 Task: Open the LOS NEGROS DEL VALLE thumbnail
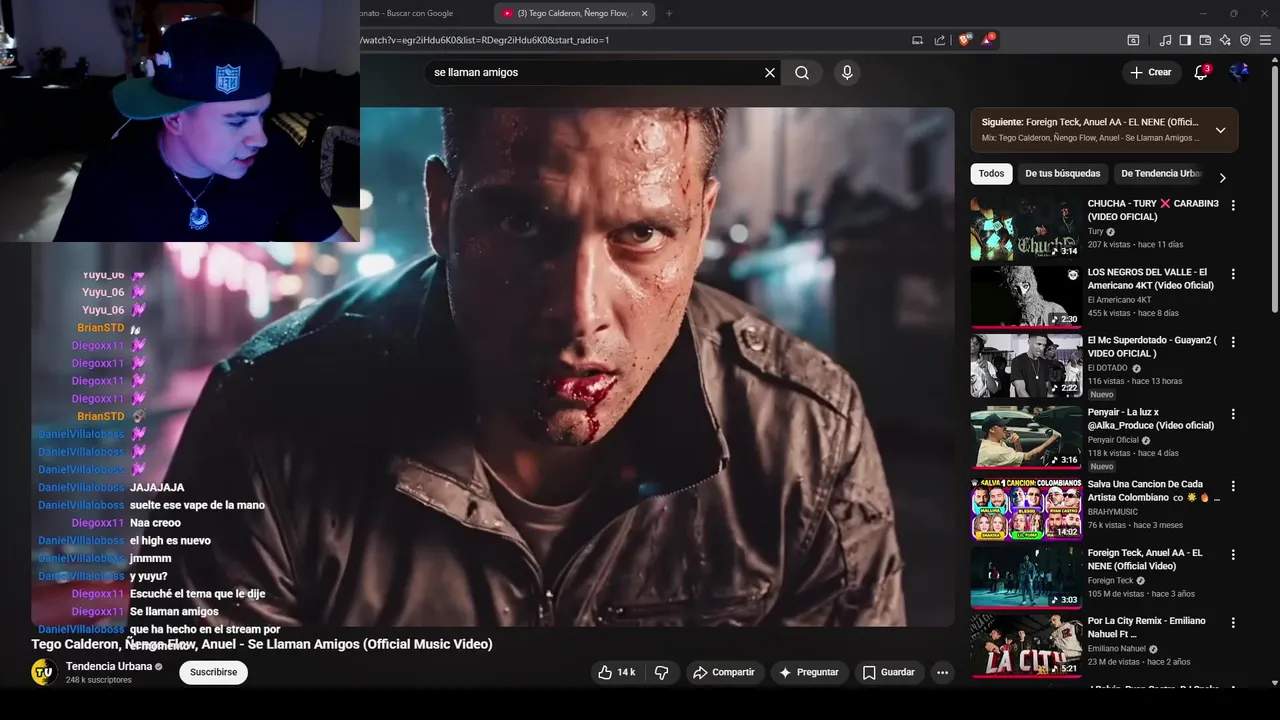point(1026,296)
